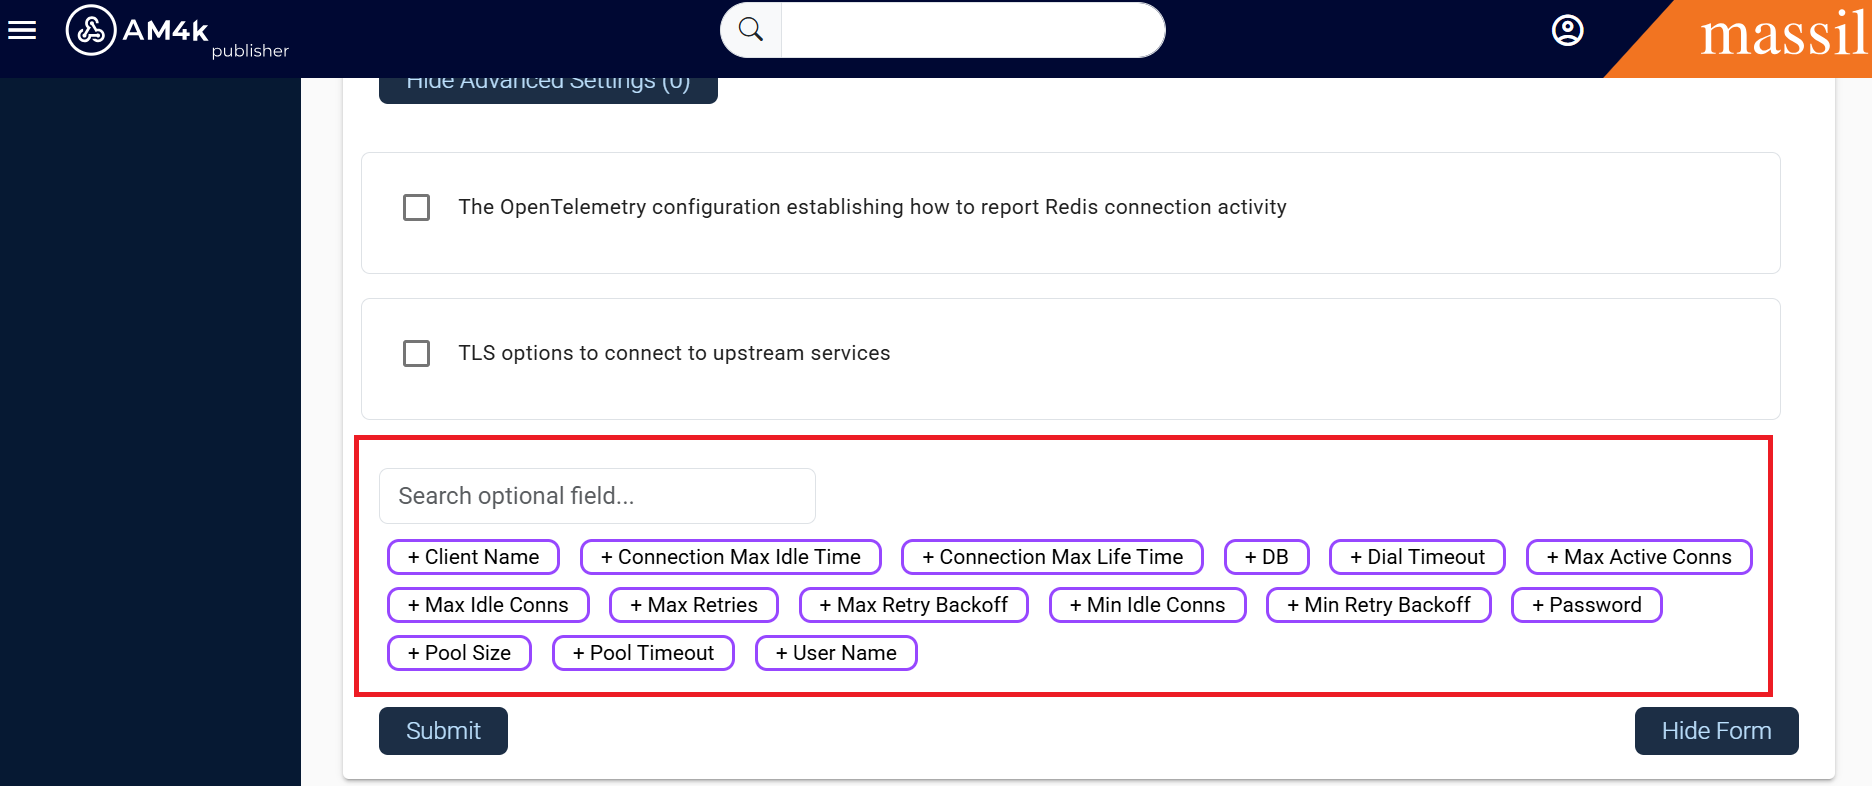Click into the top header search box

[x=972, y=30]
